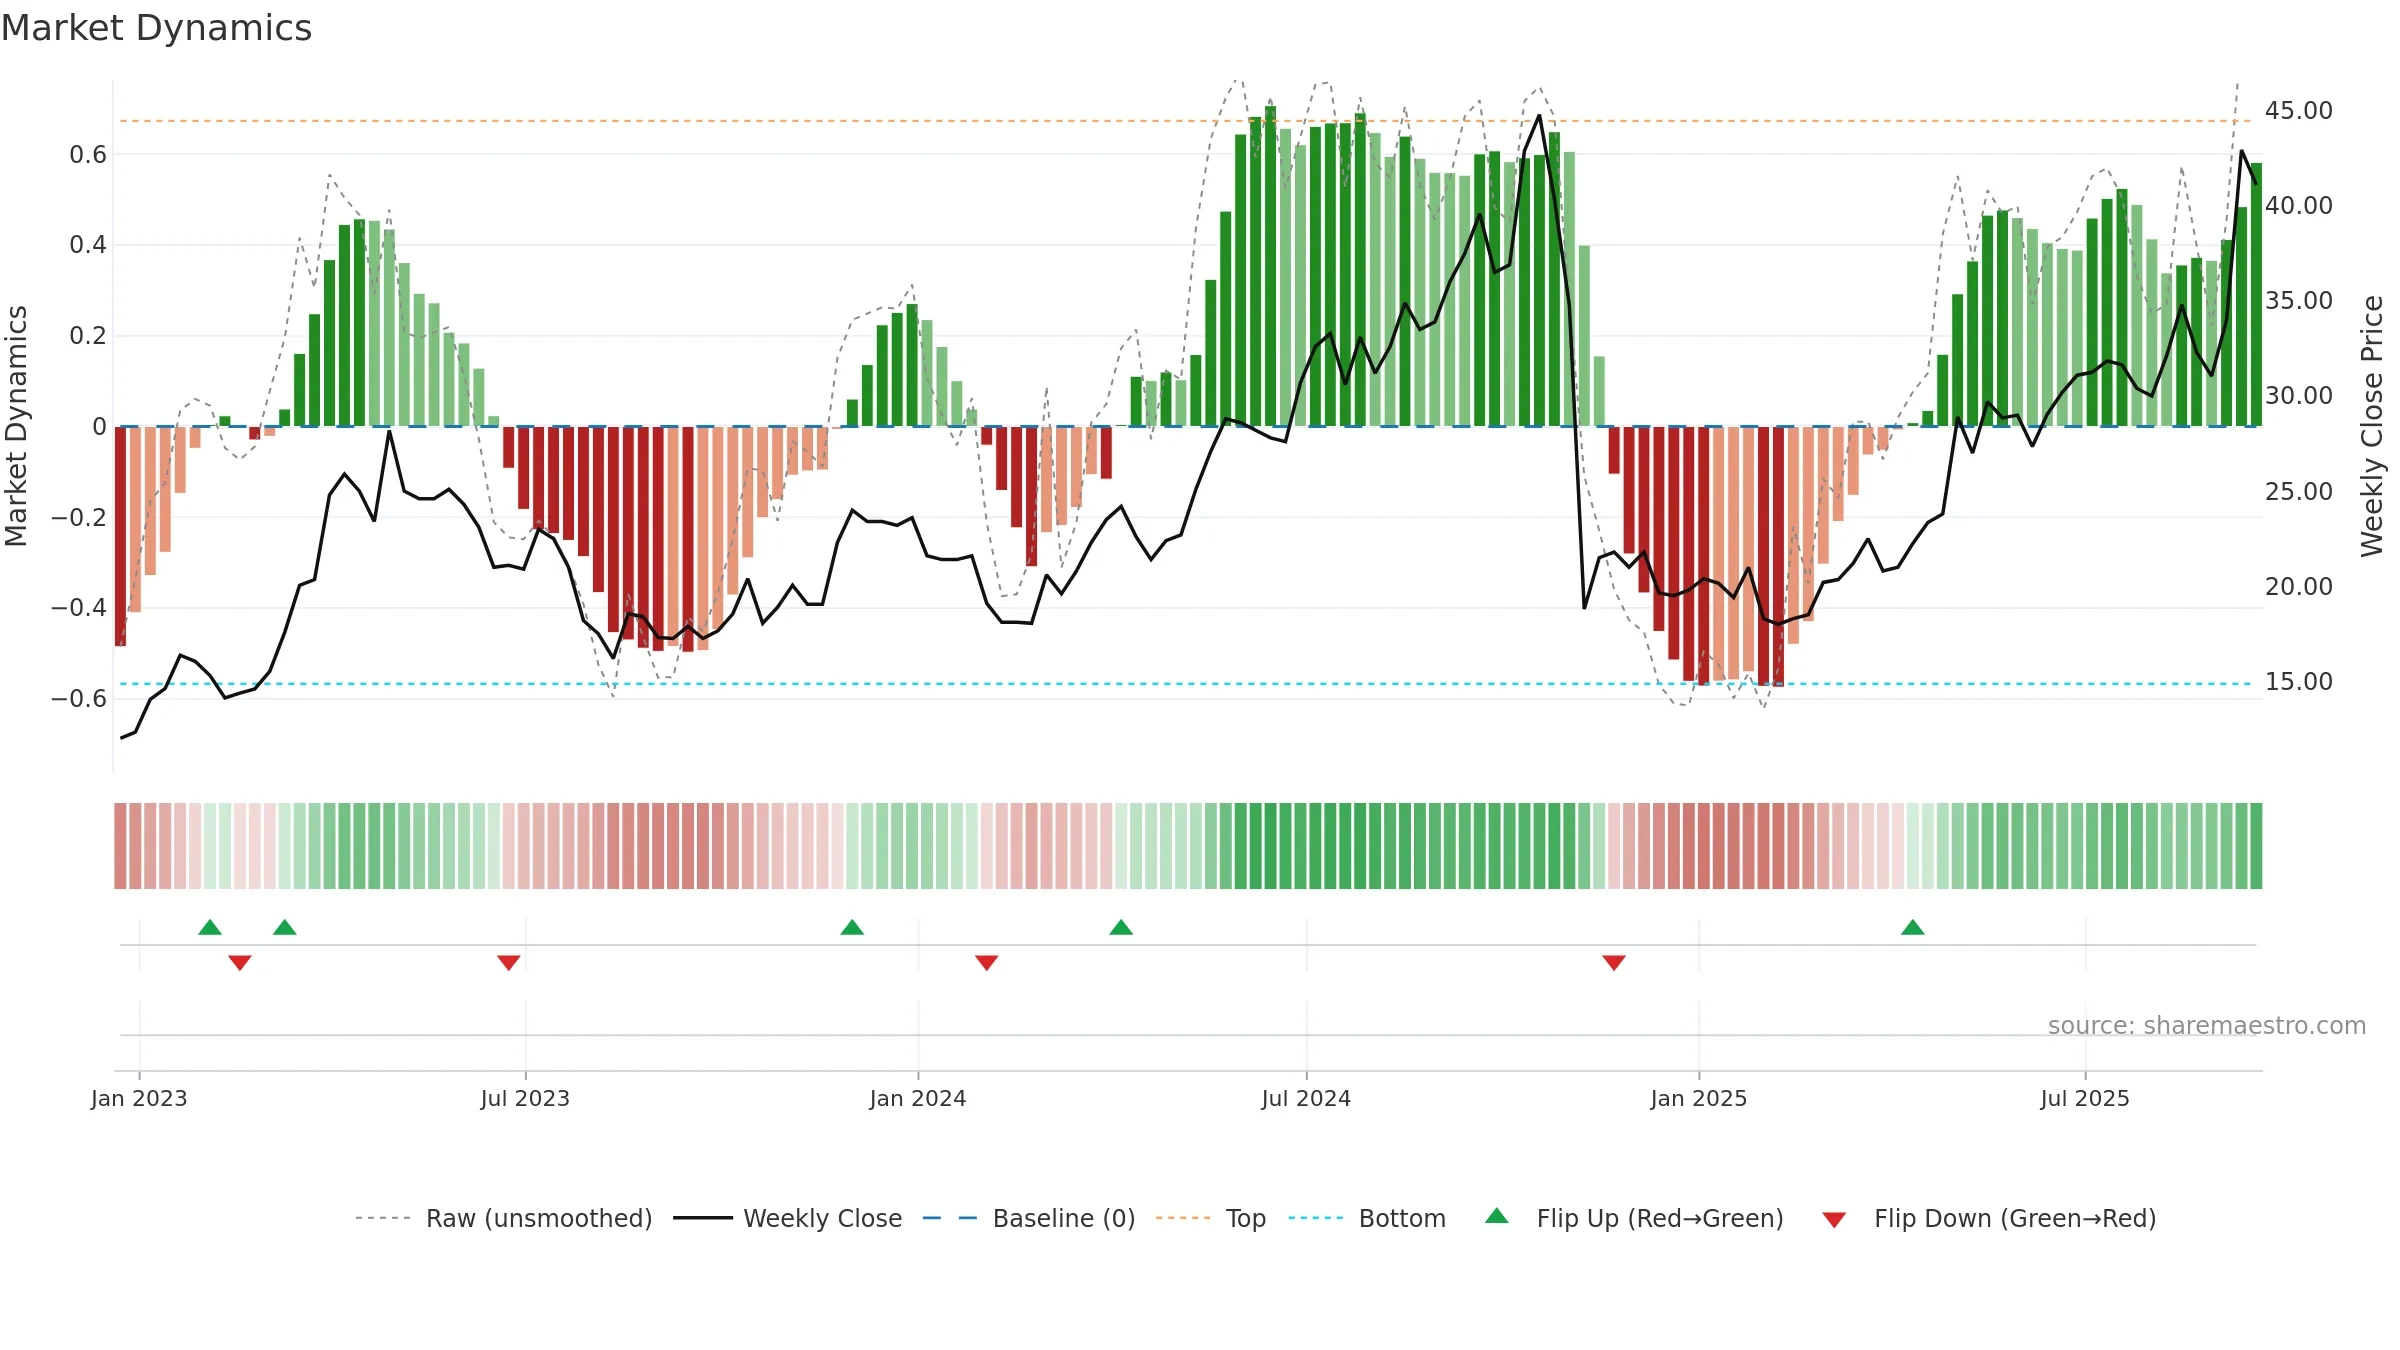Click the 35.00 price axis label

coord(2299,300)
